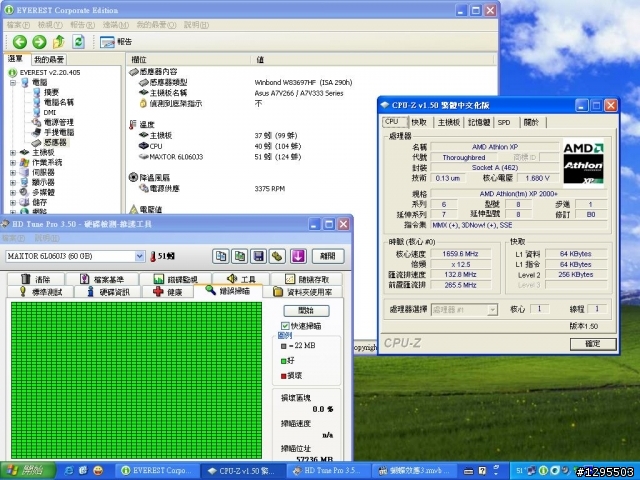Select 摘要 item in EVEREST tree
This screenshot has width=640, height=480.
point(51,92)
